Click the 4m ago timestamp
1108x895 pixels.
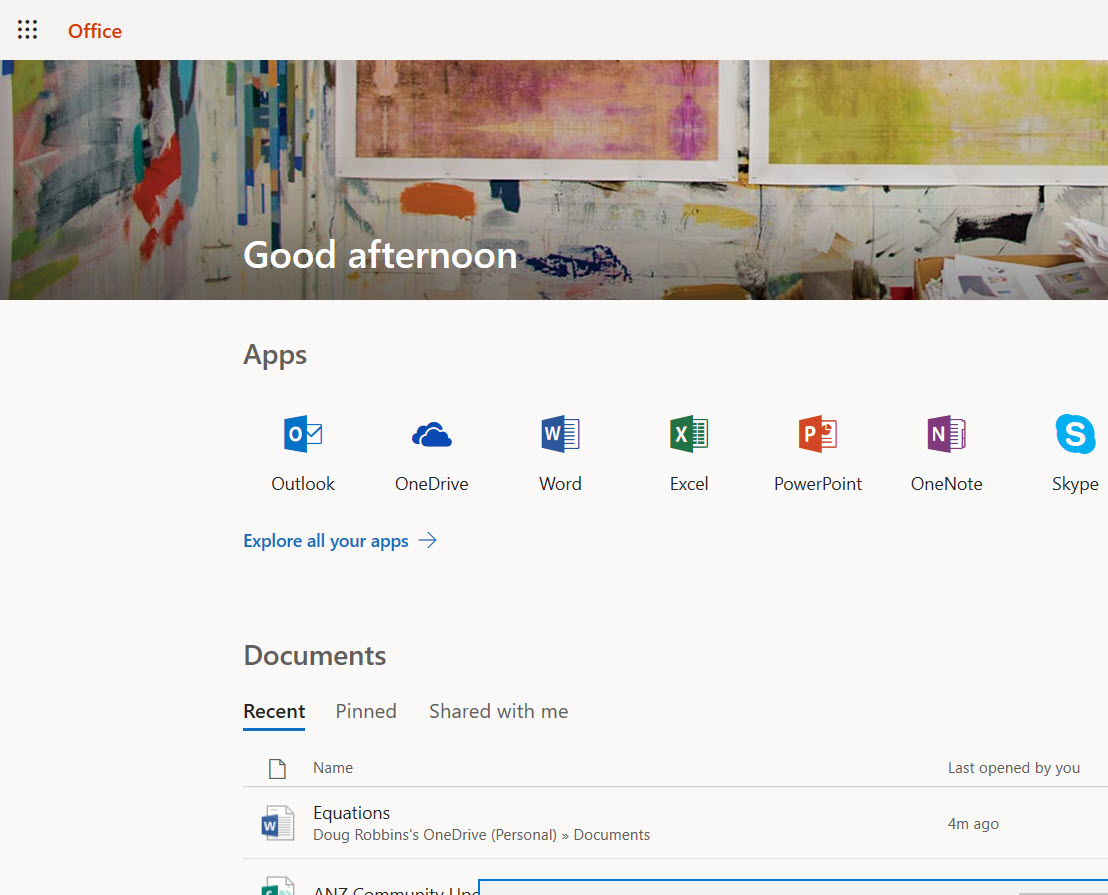pos(973,824)
